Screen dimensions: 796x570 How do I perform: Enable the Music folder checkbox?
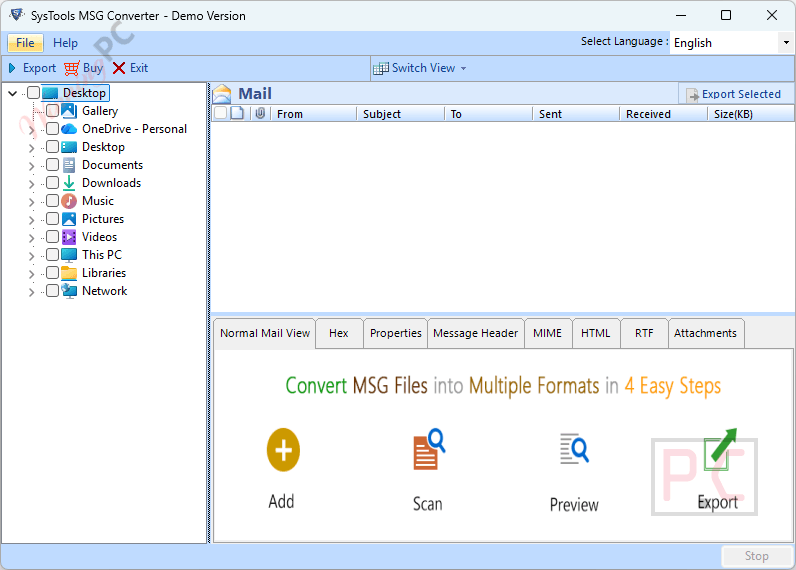tap(52, 201)
